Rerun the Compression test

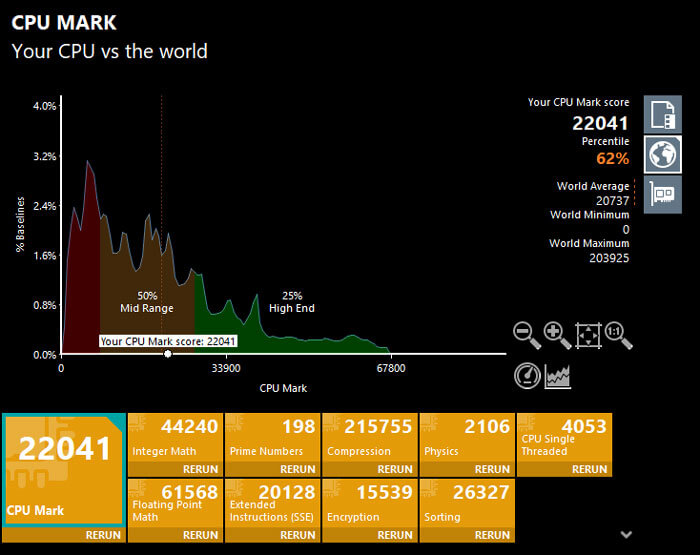pyautogui.click(x=395, y=469)
